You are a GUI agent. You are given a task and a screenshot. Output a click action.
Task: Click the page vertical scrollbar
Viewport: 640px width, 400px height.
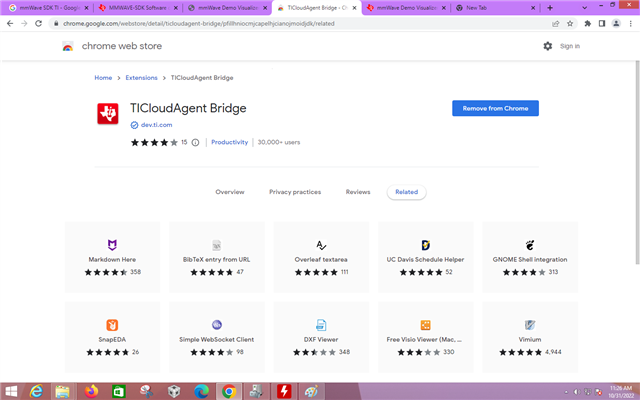(x=637, y=163)
